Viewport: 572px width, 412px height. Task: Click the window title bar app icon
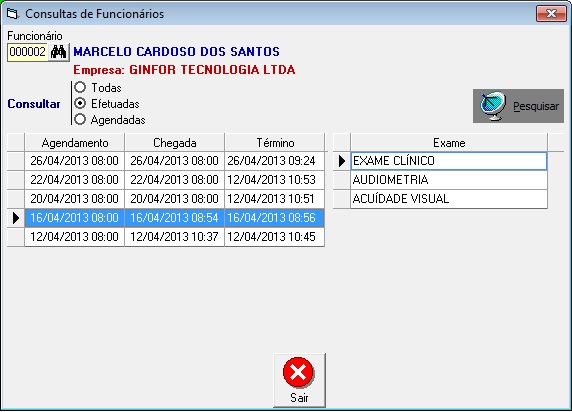[12, 14]
